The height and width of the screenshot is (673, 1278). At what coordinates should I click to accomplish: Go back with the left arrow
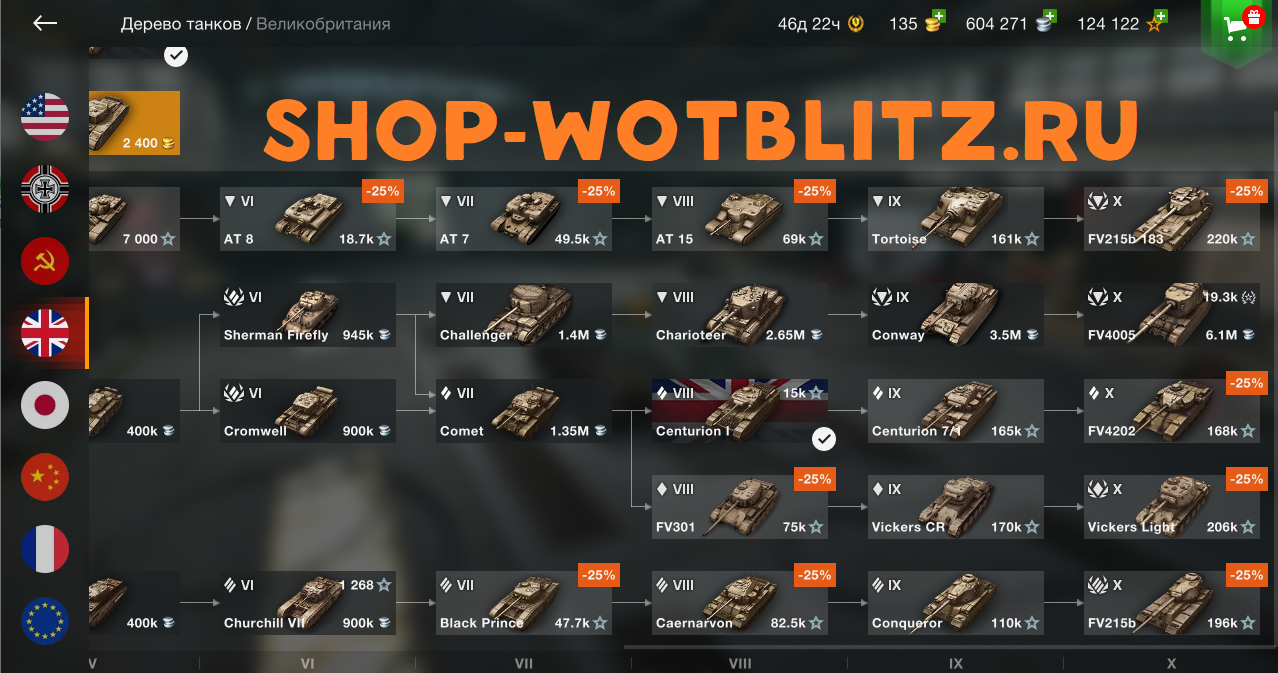(x=45, y=23)
